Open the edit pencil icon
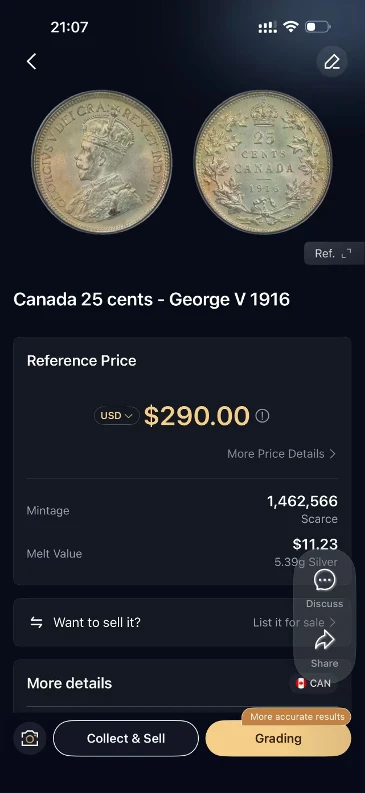Viewport: 365px width, 793px height. (332, 62)
